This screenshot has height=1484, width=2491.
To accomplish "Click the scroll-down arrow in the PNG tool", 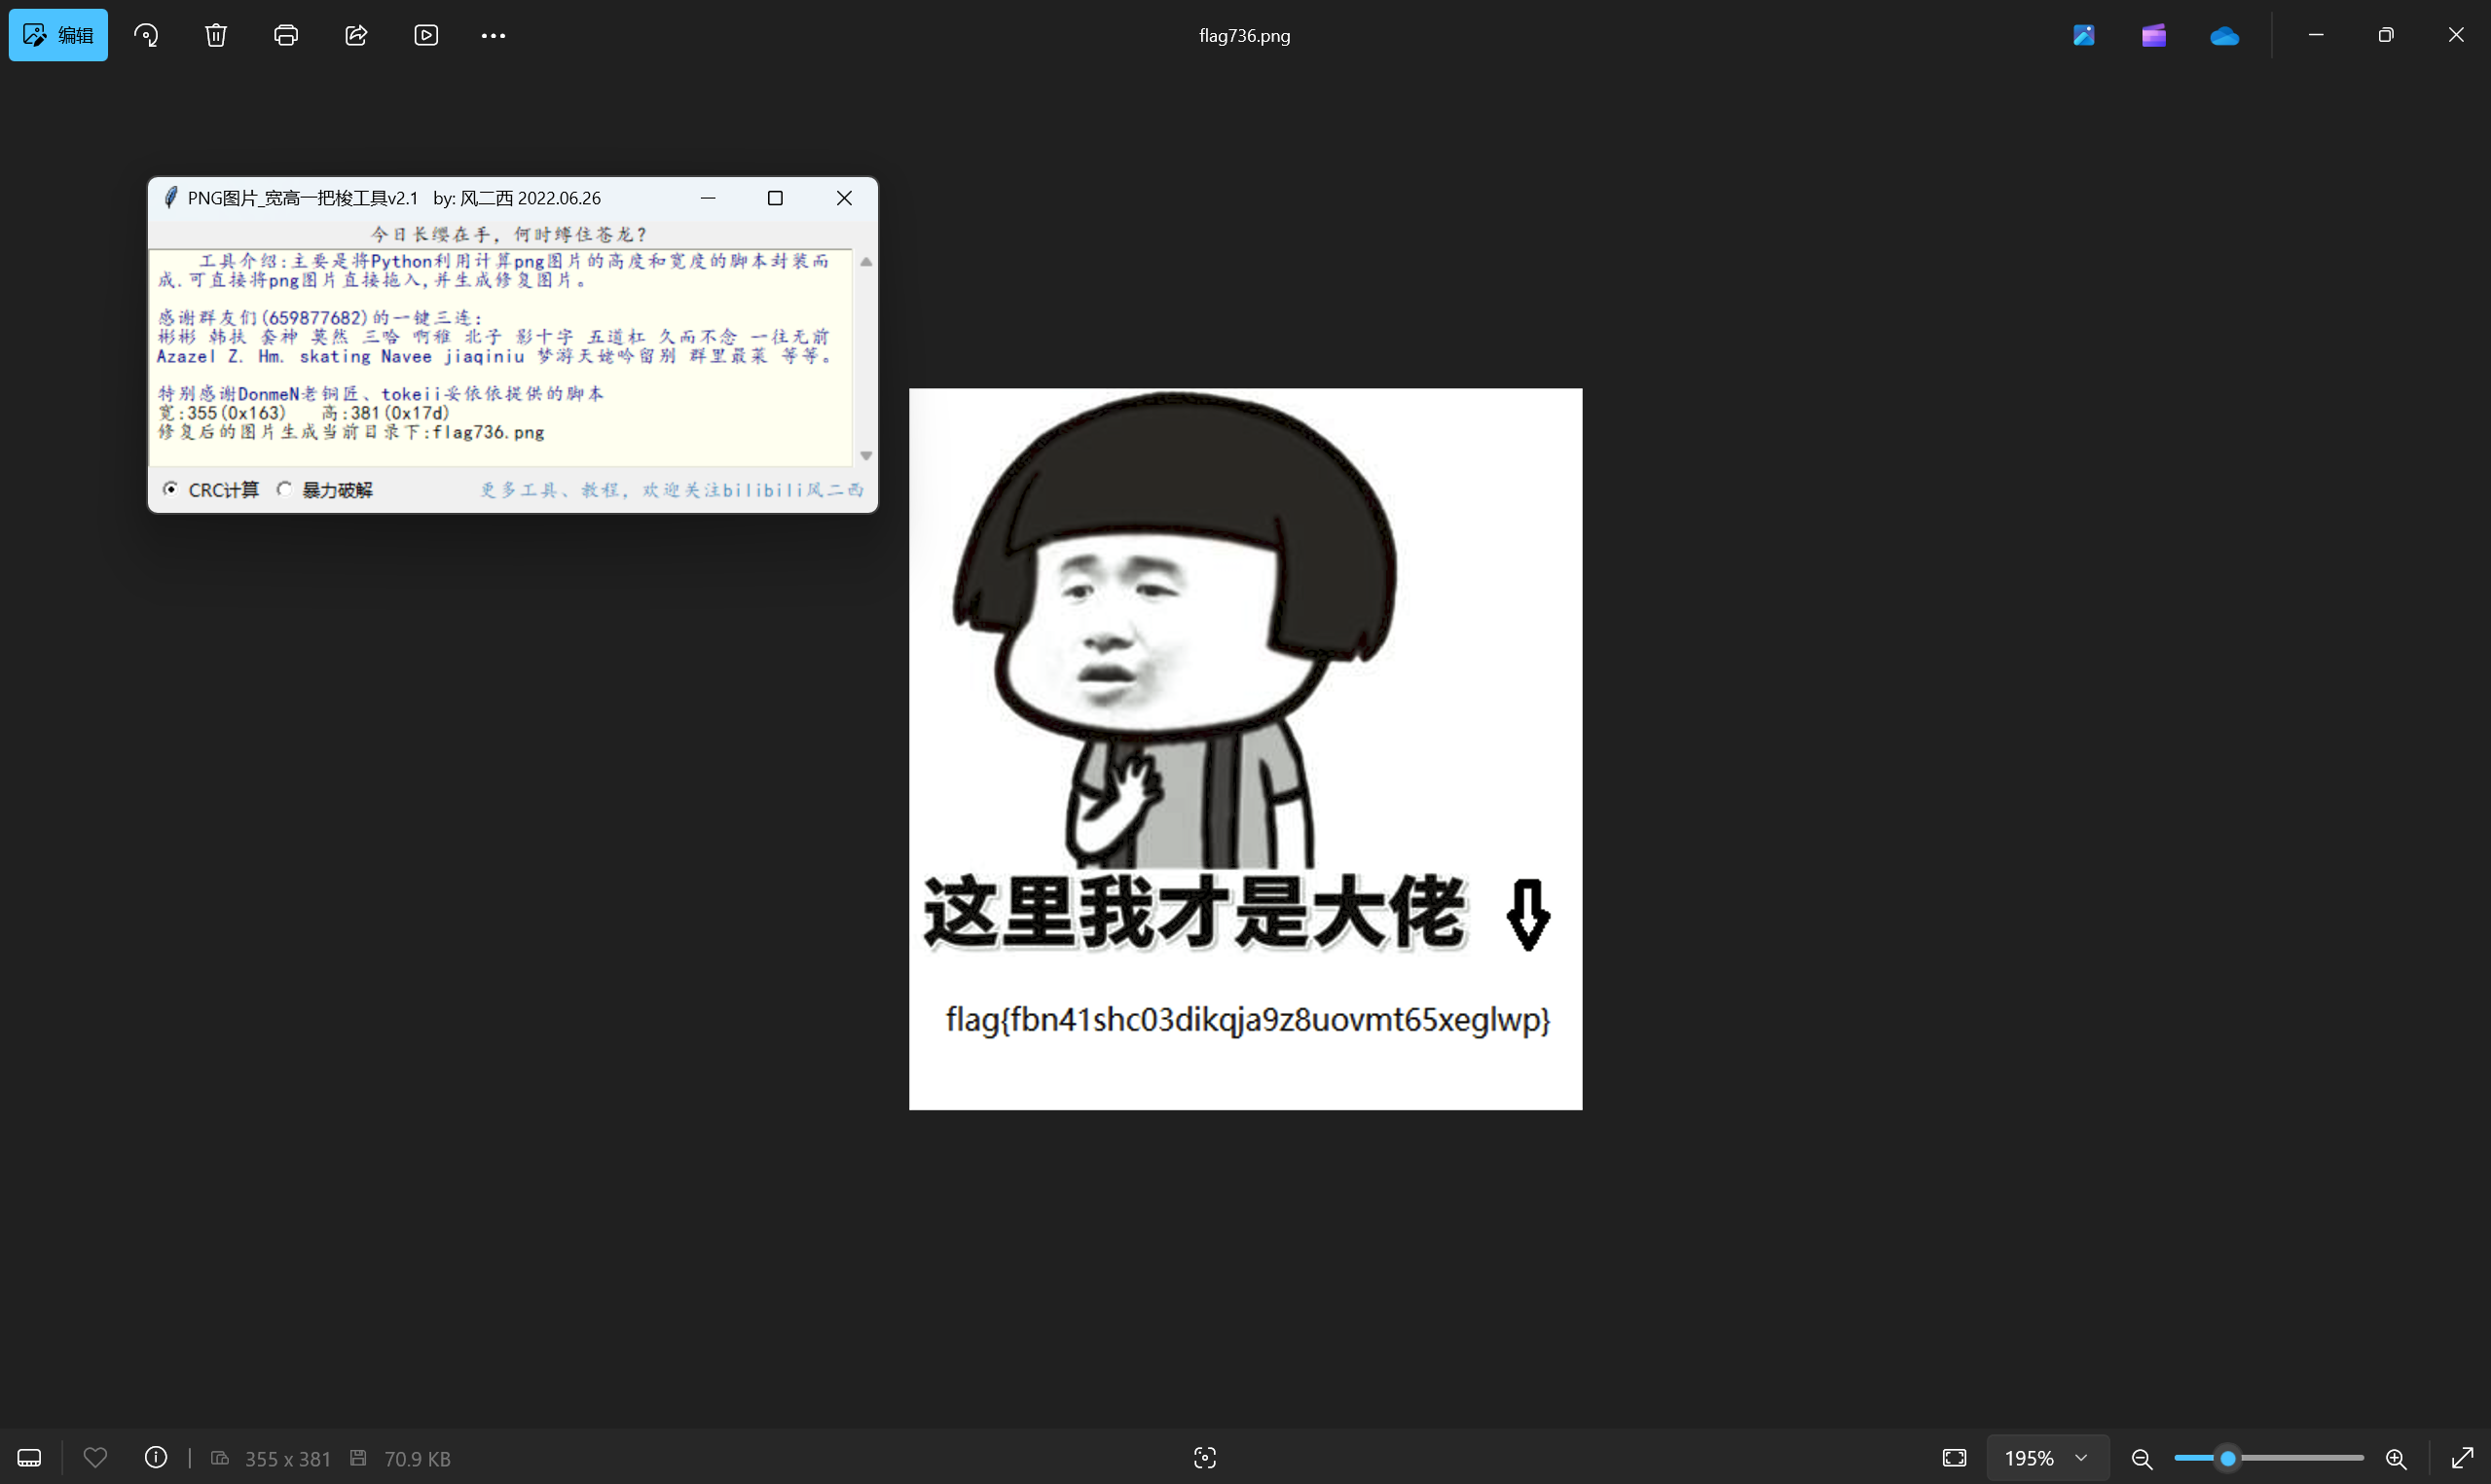I will point(866,455).
